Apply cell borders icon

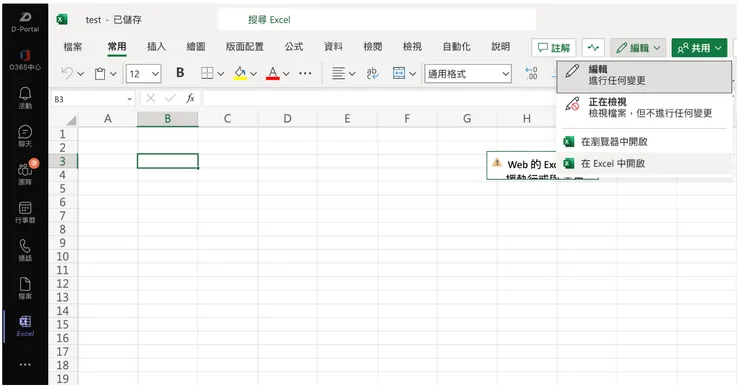coord(207,73)
